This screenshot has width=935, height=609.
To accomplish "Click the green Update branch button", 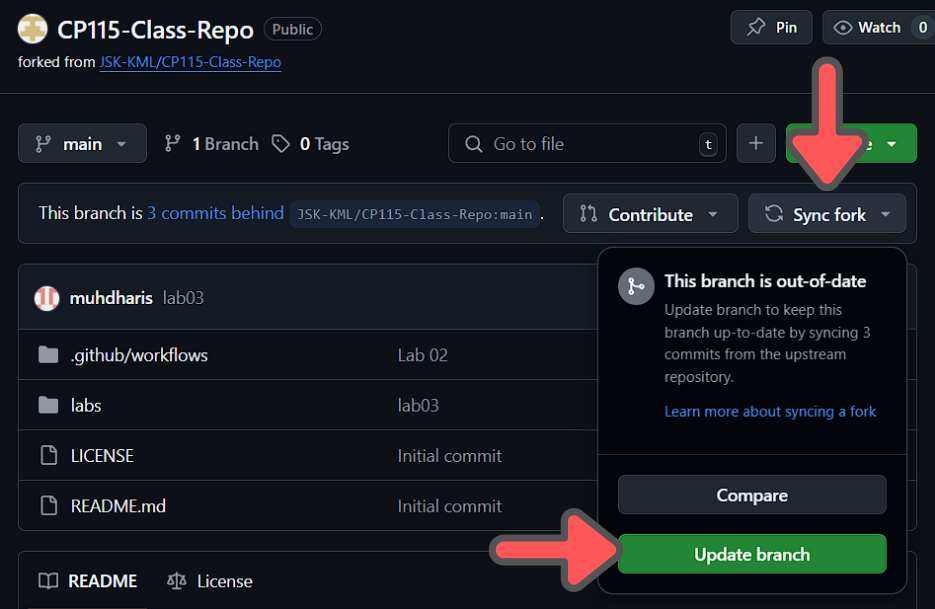I will [752, 554].
